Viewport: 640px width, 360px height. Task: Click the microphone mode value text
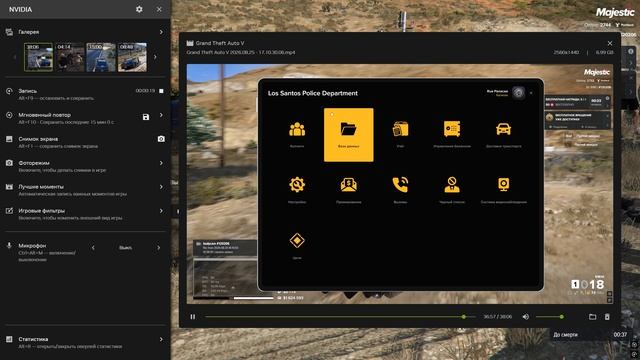pyautogui.click(x=125, y=248)
